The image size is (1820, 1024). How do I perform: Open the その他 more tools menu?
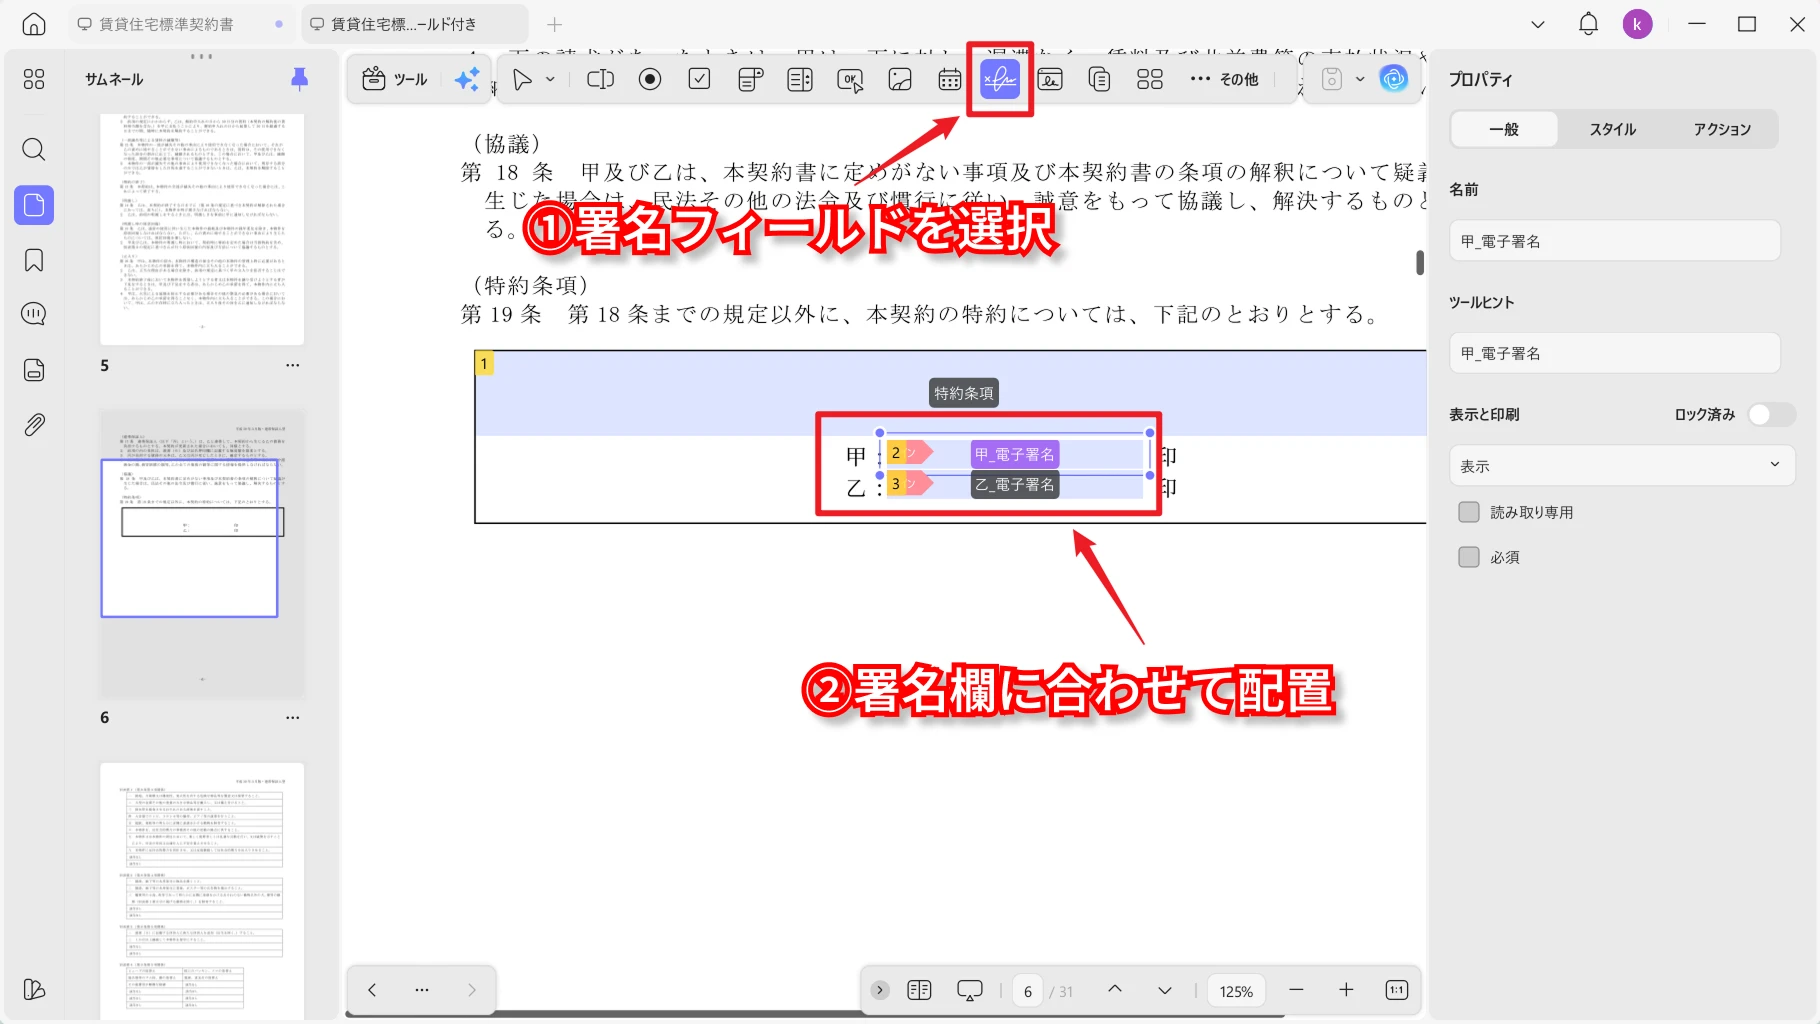1224,79
